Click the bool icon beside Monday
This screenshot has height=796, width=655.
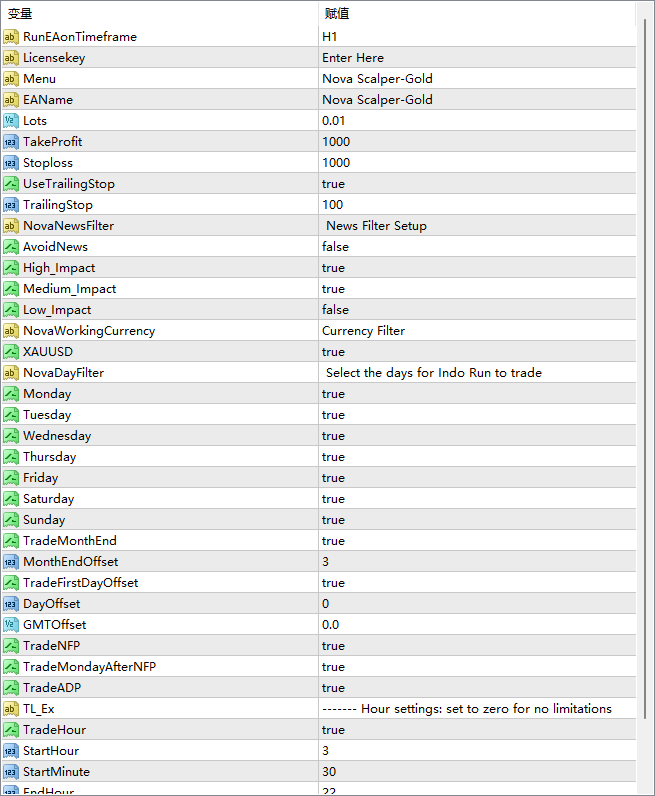click(11, 394)
